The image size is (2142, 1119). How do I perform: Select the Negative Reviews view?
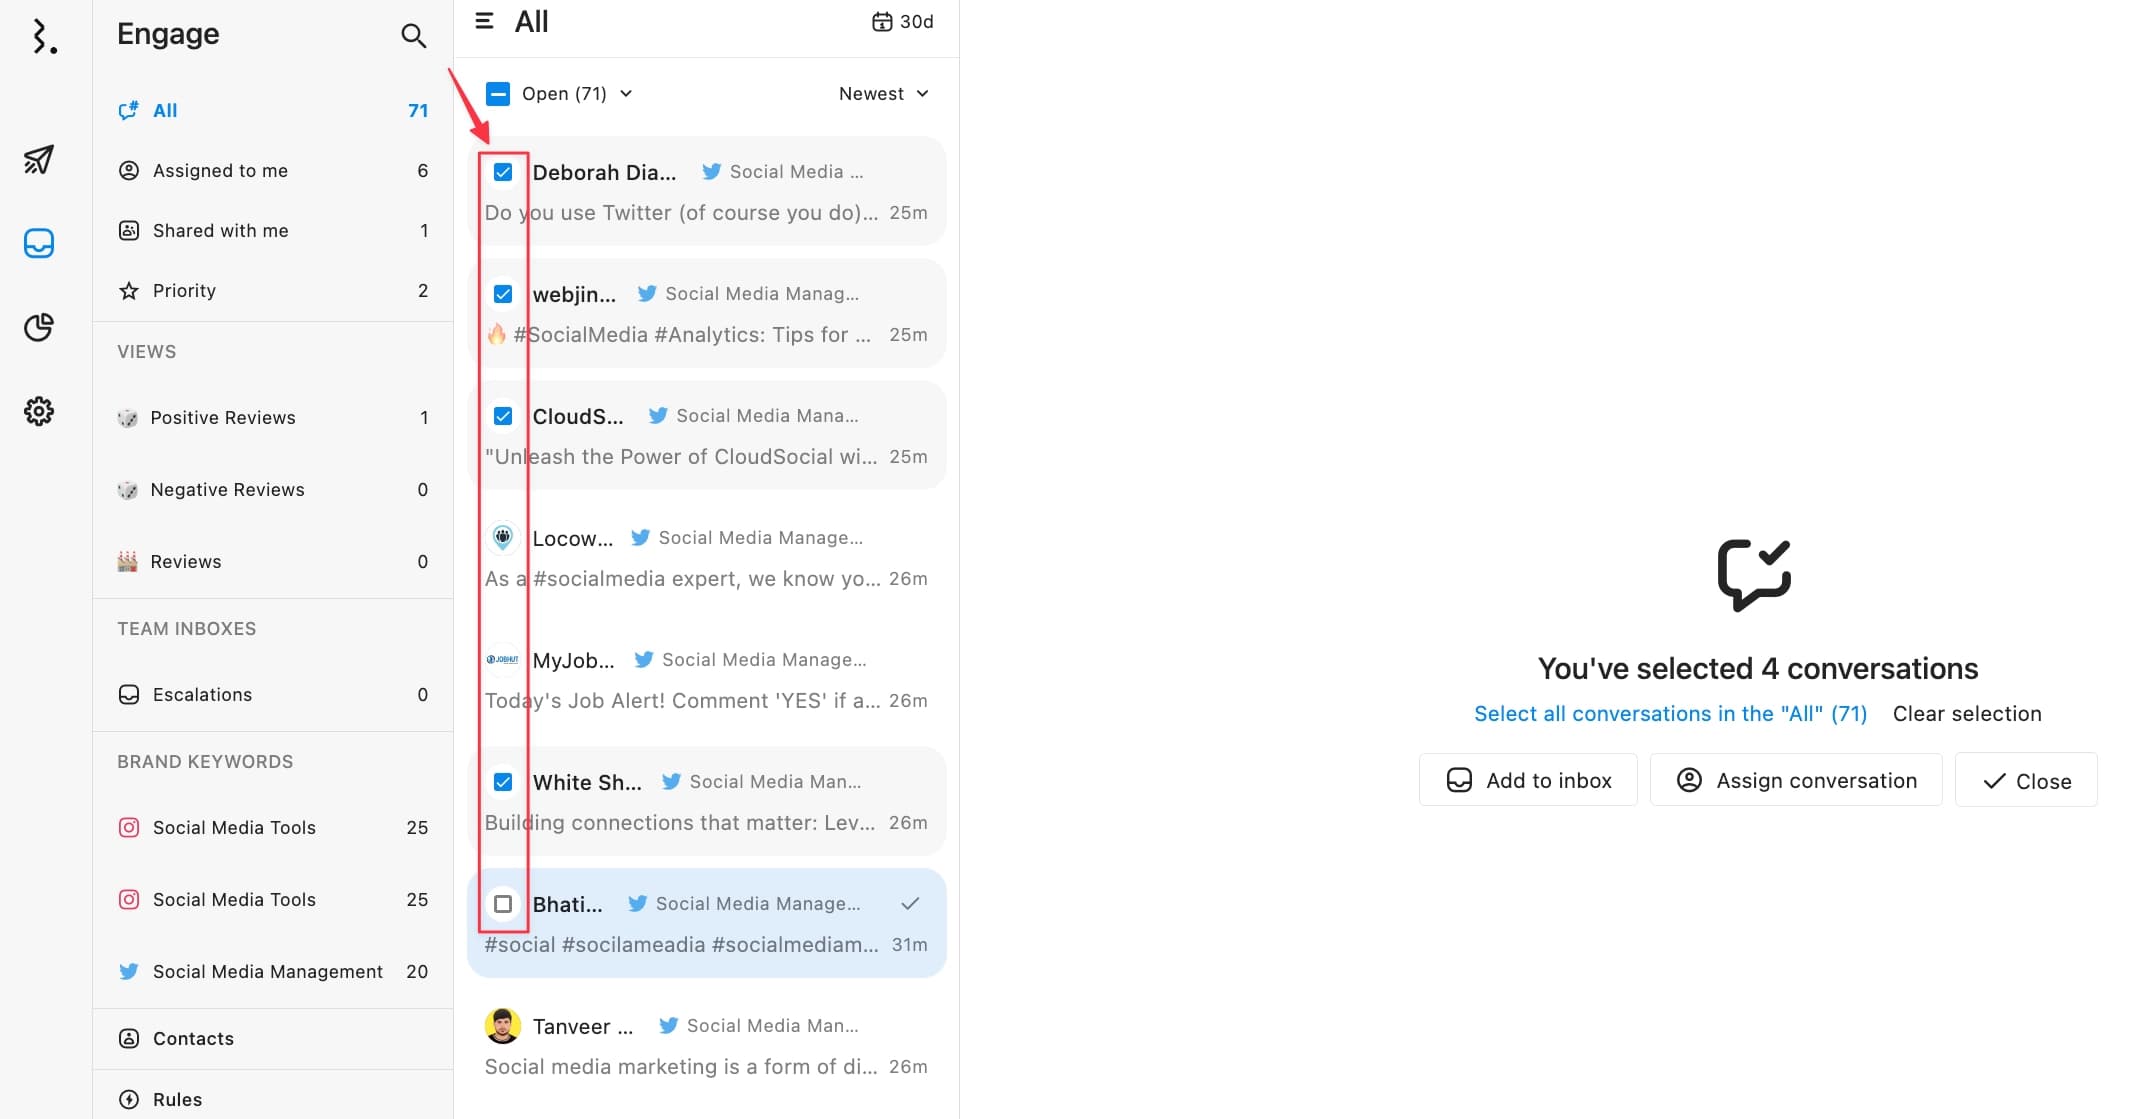pyautogui.click(x=228, y=489)
